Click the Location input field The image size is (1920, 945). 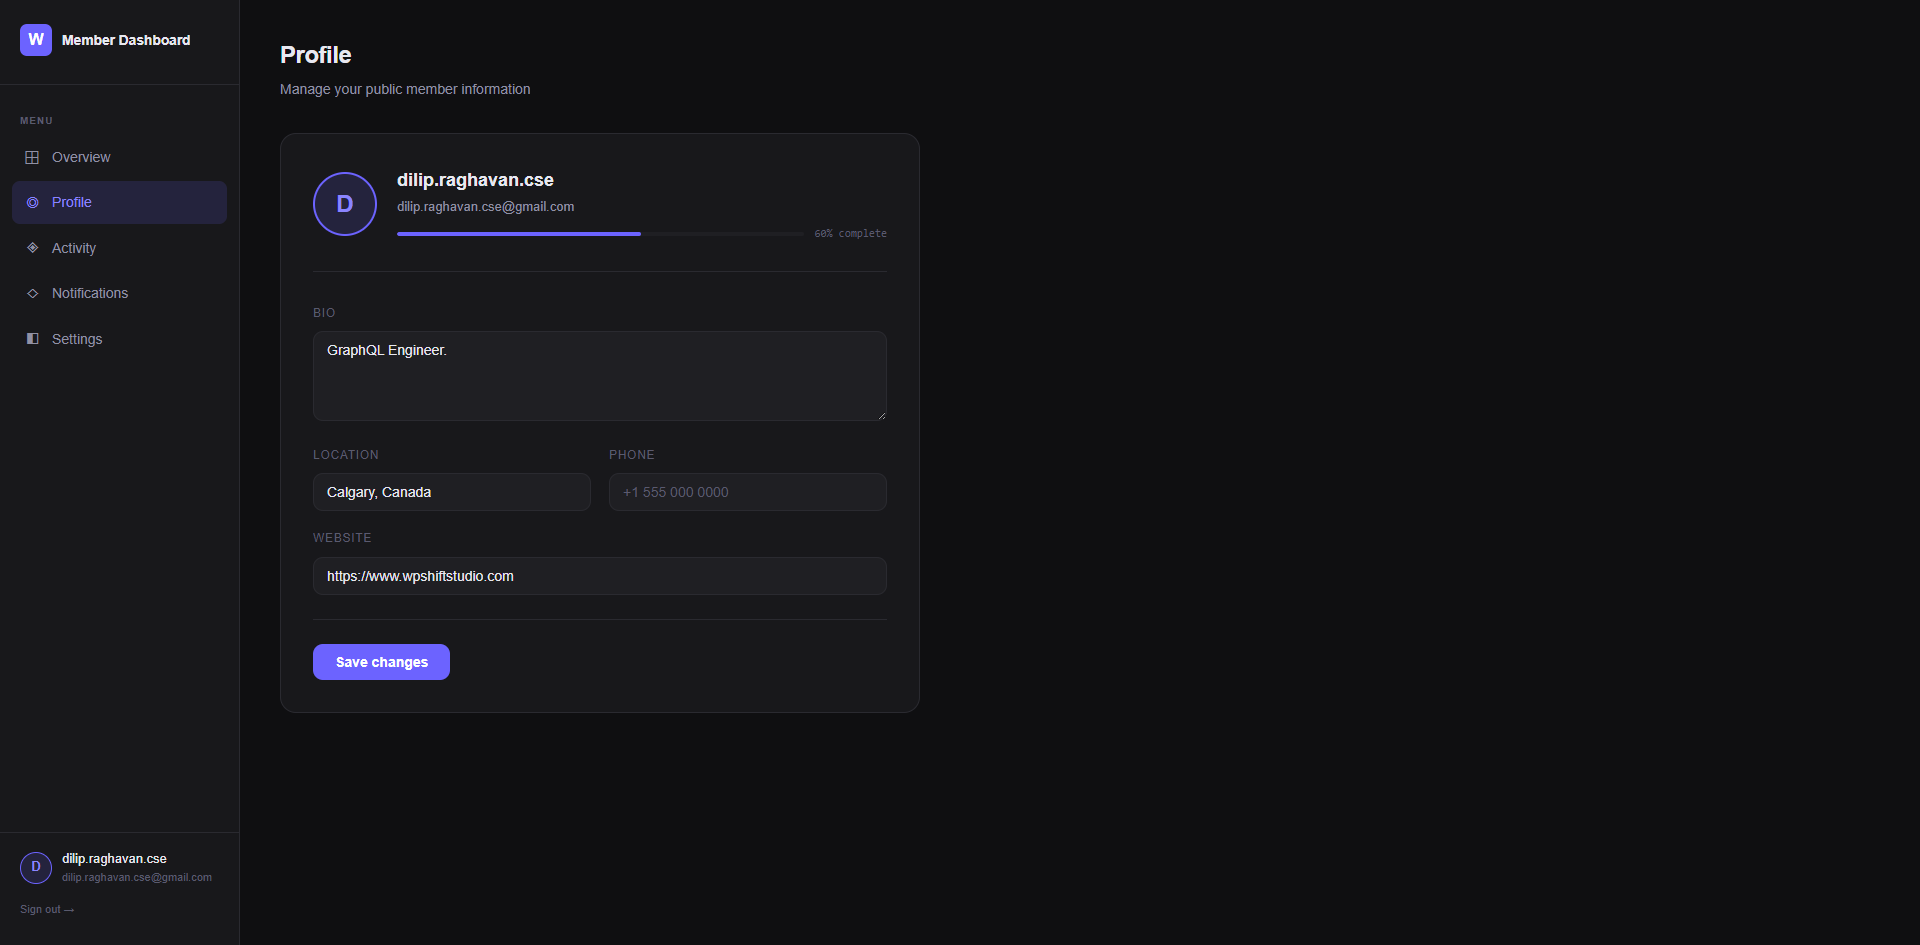pos(451,492)
